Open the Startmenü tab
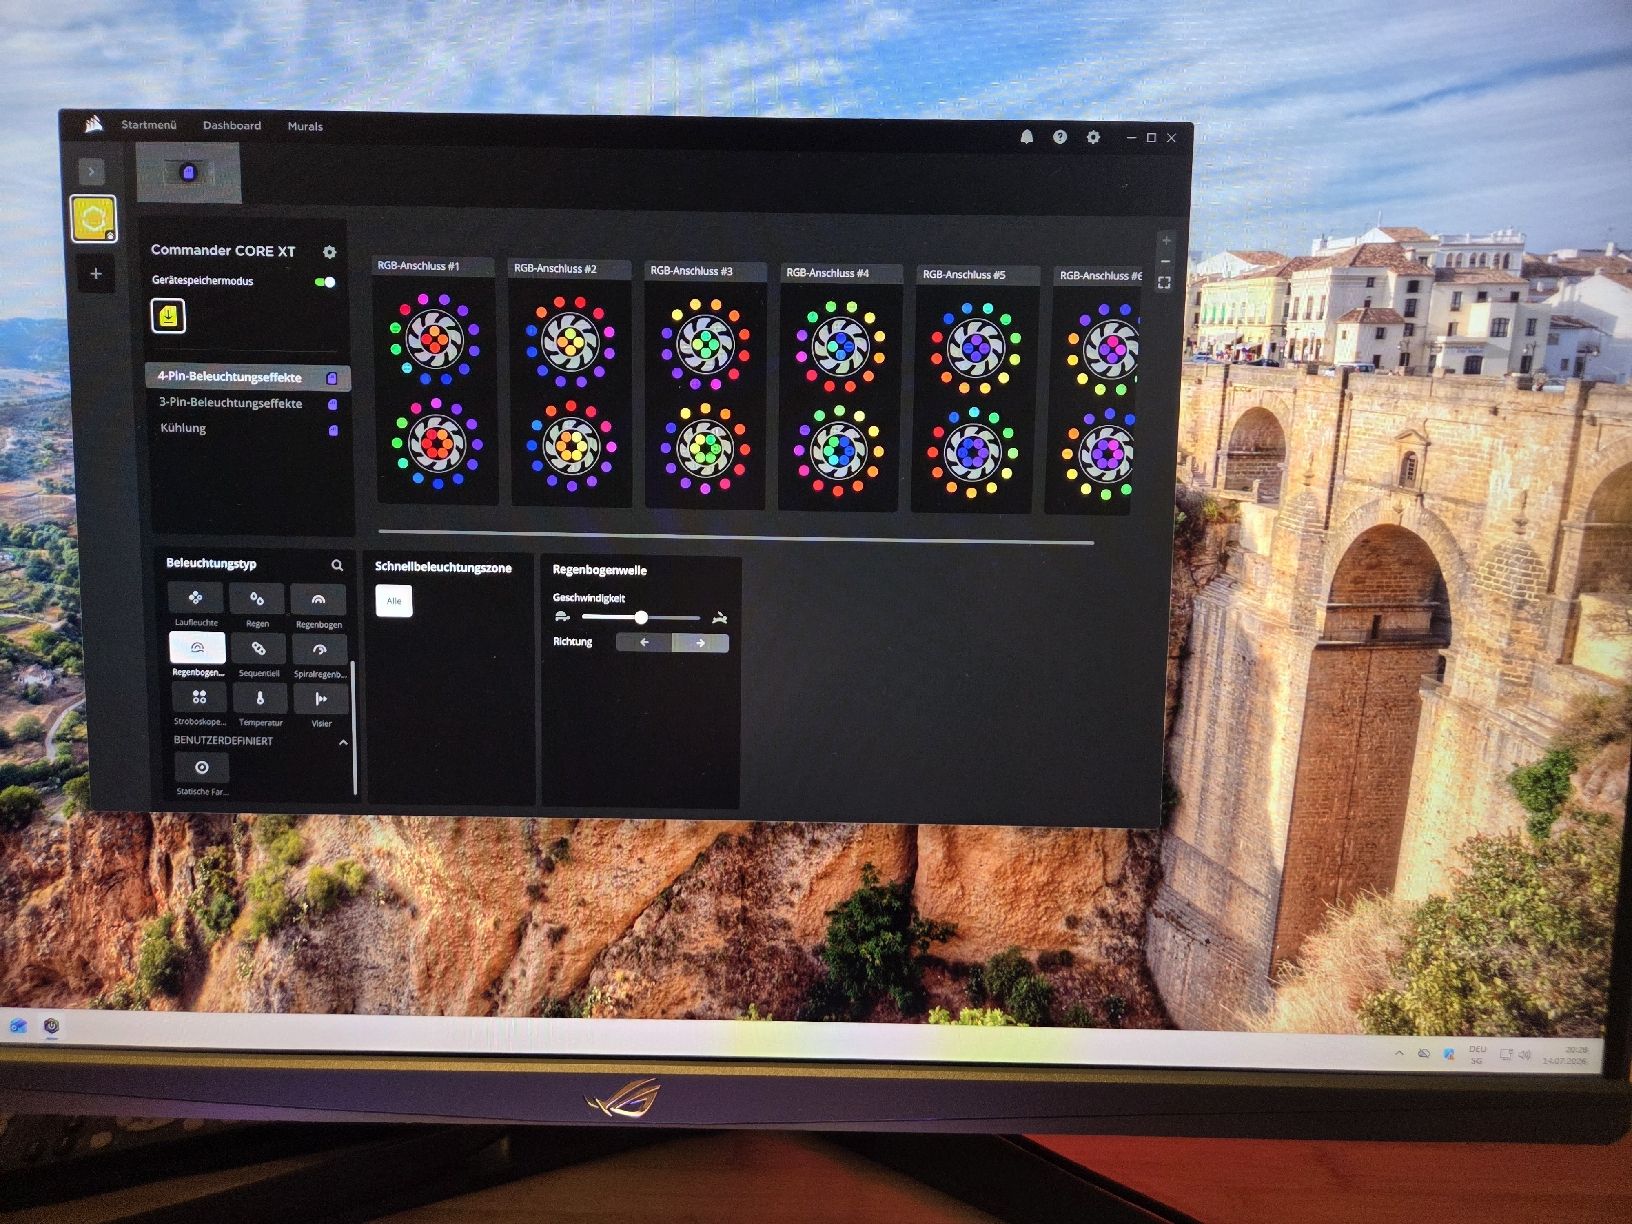Image resolution: width=1632 pixels, height=1224 pixels. tap(149, 125)
